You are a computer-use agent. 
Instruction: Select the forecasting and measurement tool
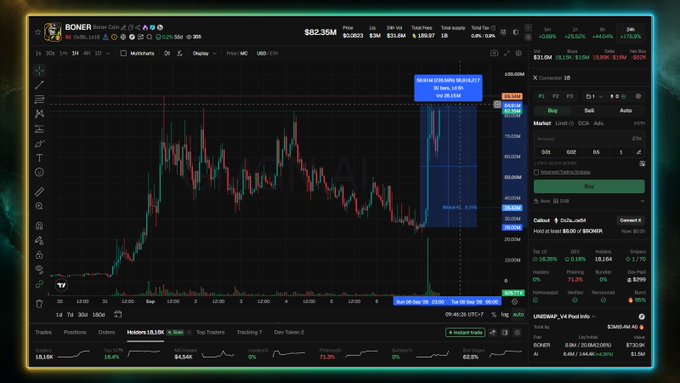pos(39,129)
